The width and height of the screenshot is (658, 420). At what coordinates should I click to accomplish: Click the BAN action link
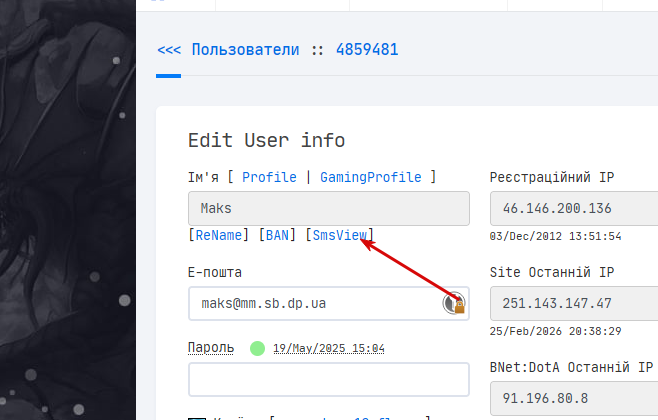click(x=275, y=235)
